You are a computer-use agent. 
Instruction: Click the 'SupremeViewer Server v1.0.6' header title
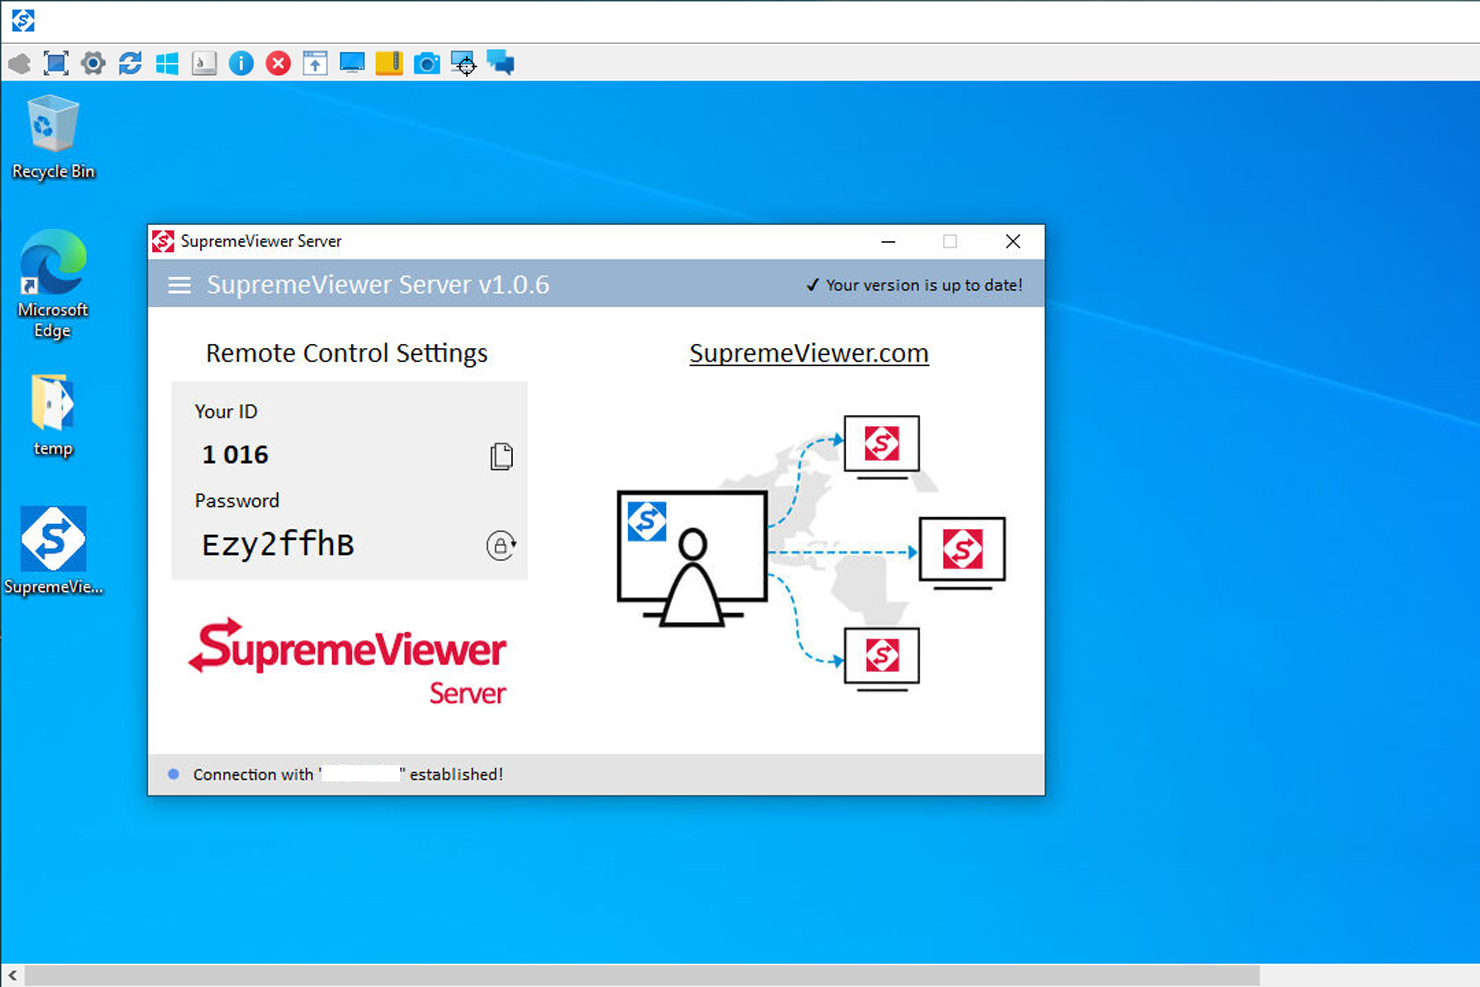(378, 285)
